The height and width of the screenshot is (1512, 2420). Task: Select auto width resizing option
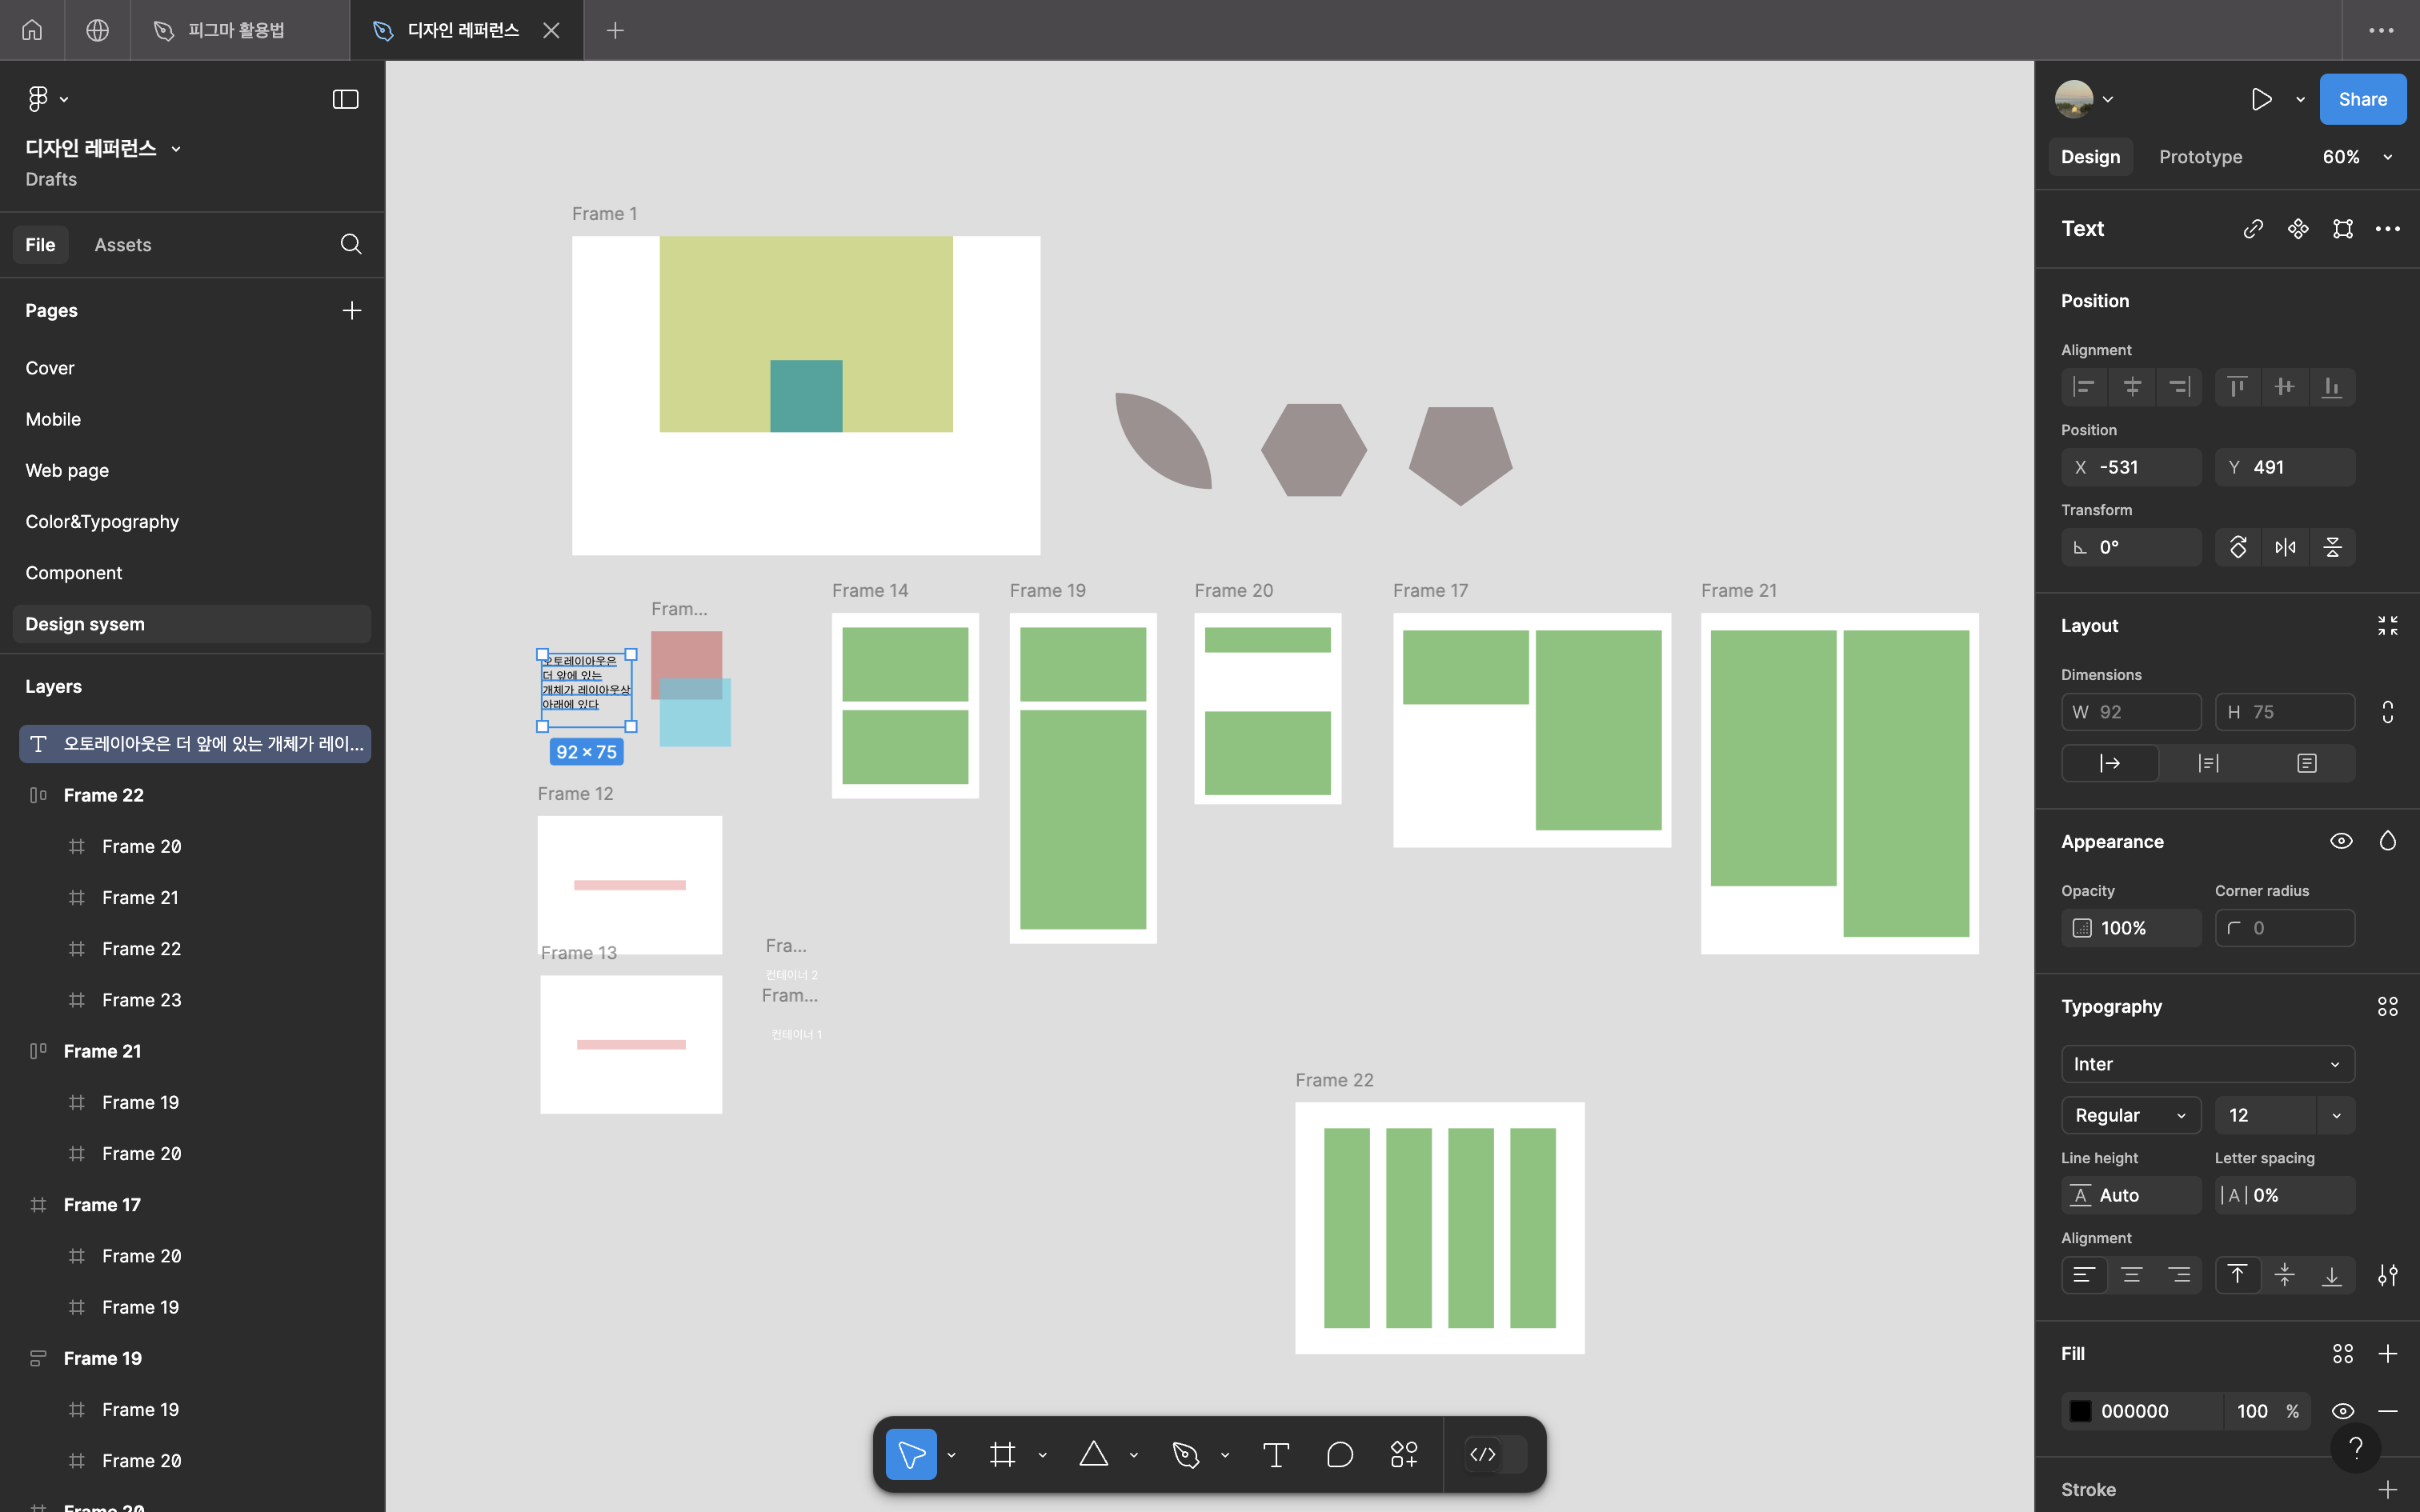[2110, 763]
